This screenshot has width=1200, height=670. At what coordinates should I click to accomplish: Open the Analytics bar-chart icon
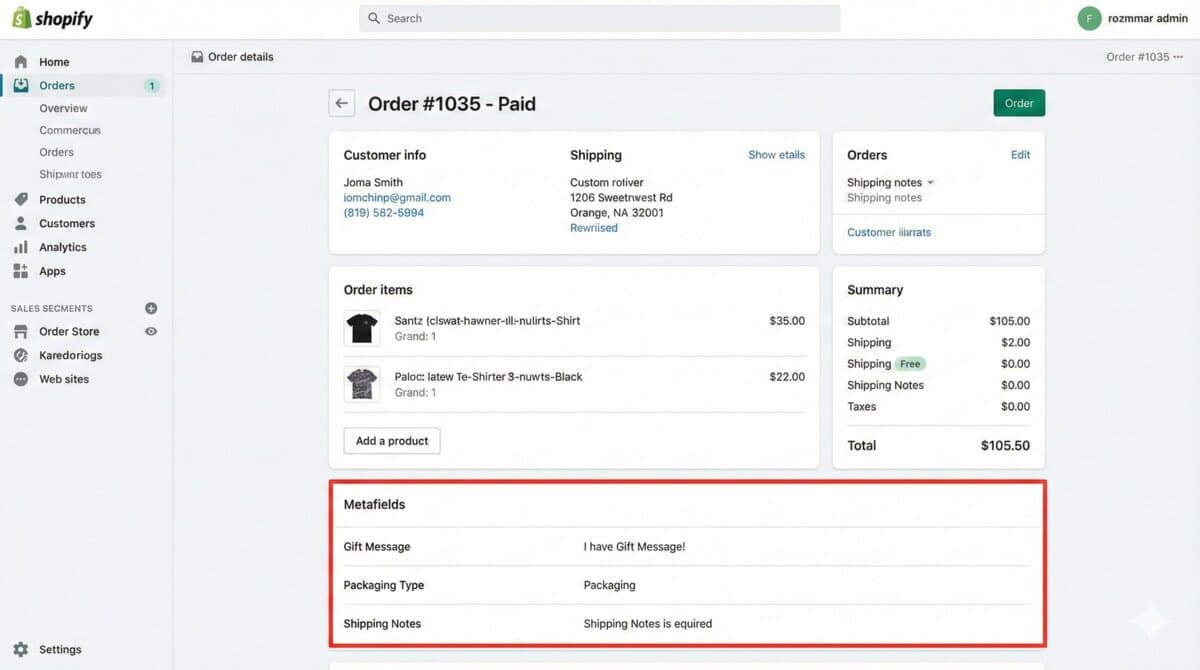tap(19, 247)
